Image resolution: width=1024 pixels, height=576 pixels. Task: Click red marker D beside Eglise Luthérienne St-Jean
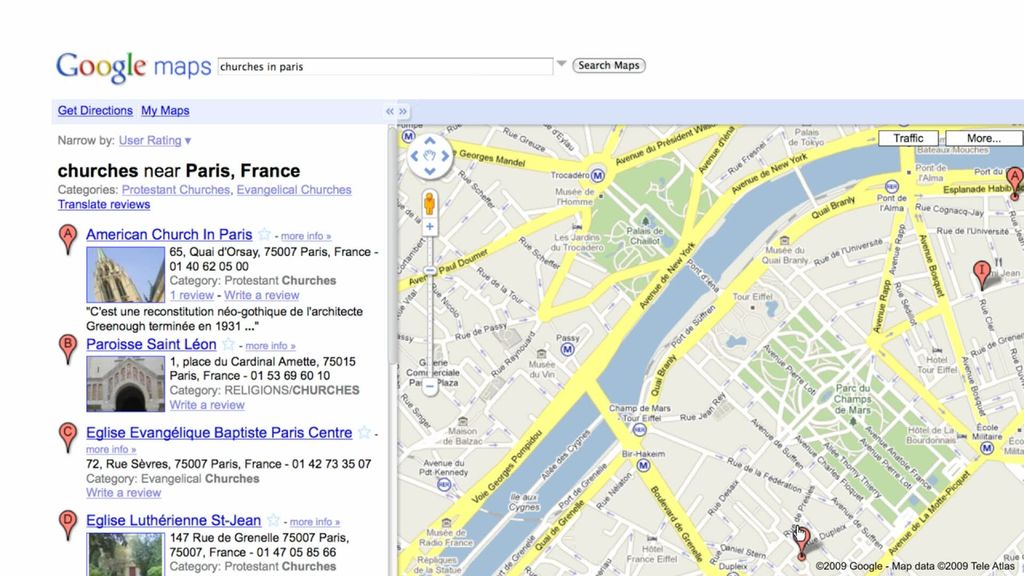[68, 524]
